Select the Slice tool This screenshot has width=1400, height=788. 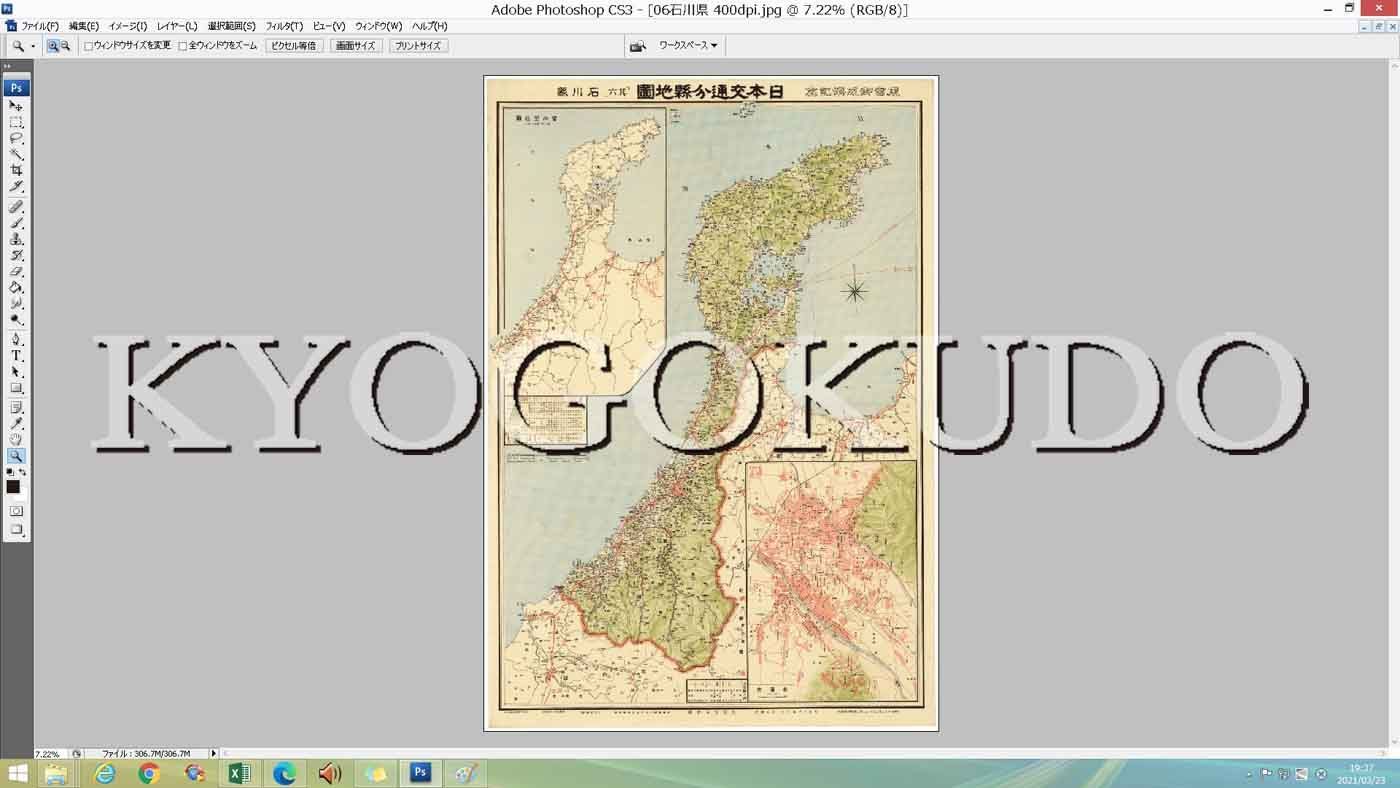point(16,186)
